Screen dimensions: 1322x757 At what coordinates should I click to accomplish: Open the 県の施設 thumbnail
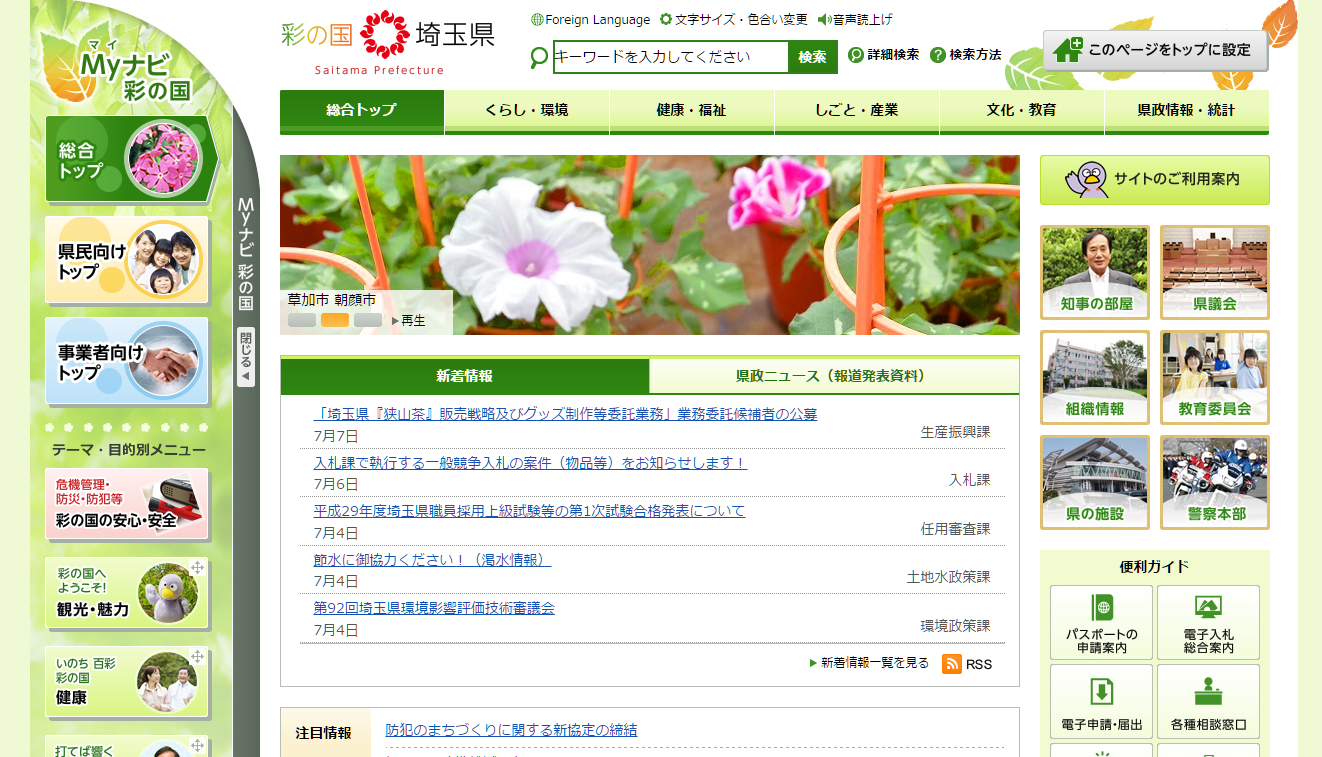point(1095,482)
